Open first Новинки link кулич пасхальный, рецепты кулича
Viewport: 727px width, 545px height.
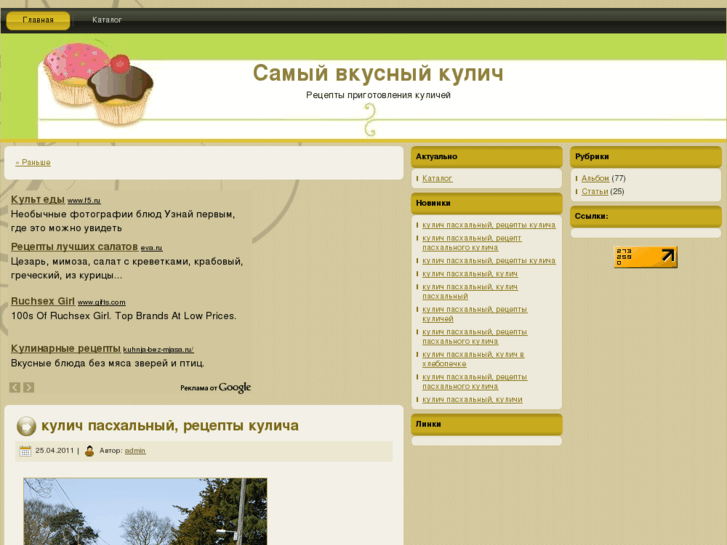tap(489, 225)
